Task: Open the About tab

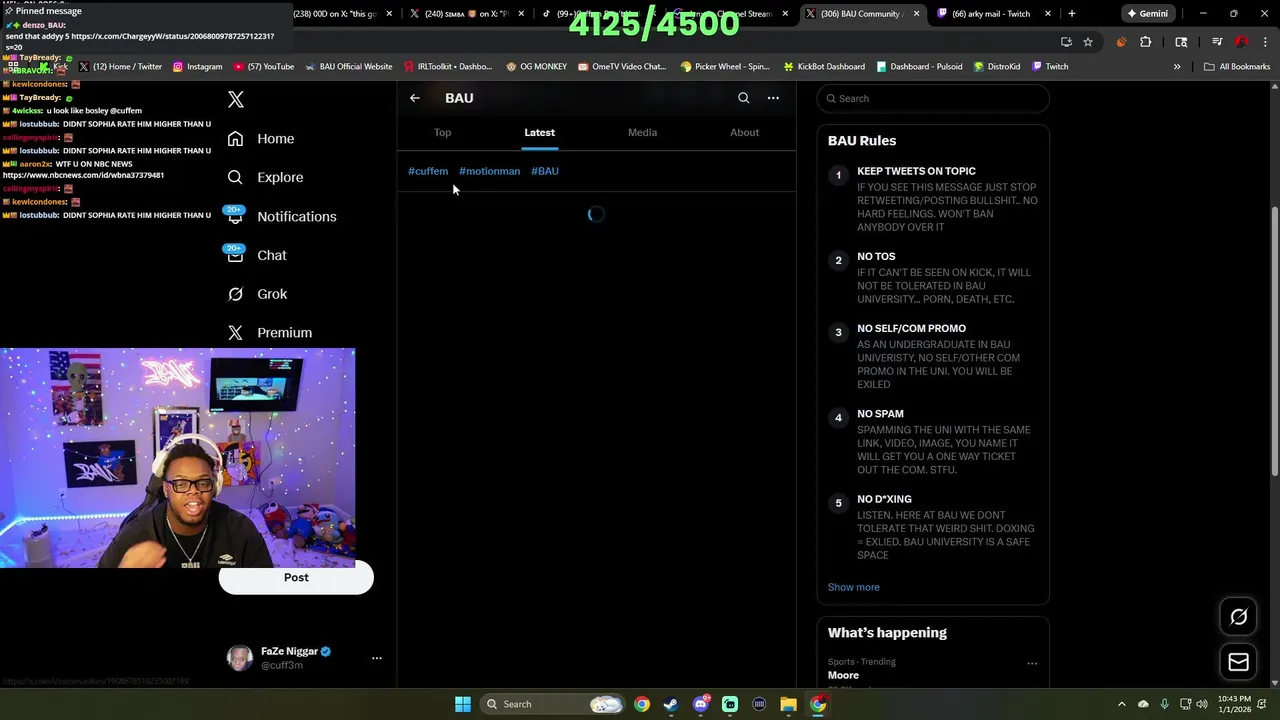Action: pos(744,132)
